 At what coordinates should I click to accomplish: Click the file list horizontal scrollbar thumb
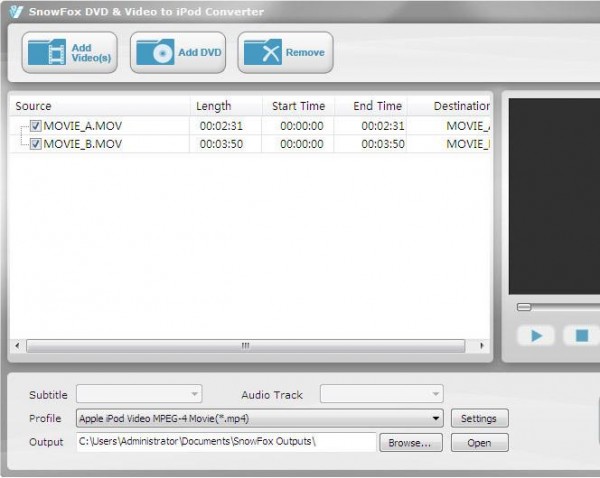click(246, 346)
